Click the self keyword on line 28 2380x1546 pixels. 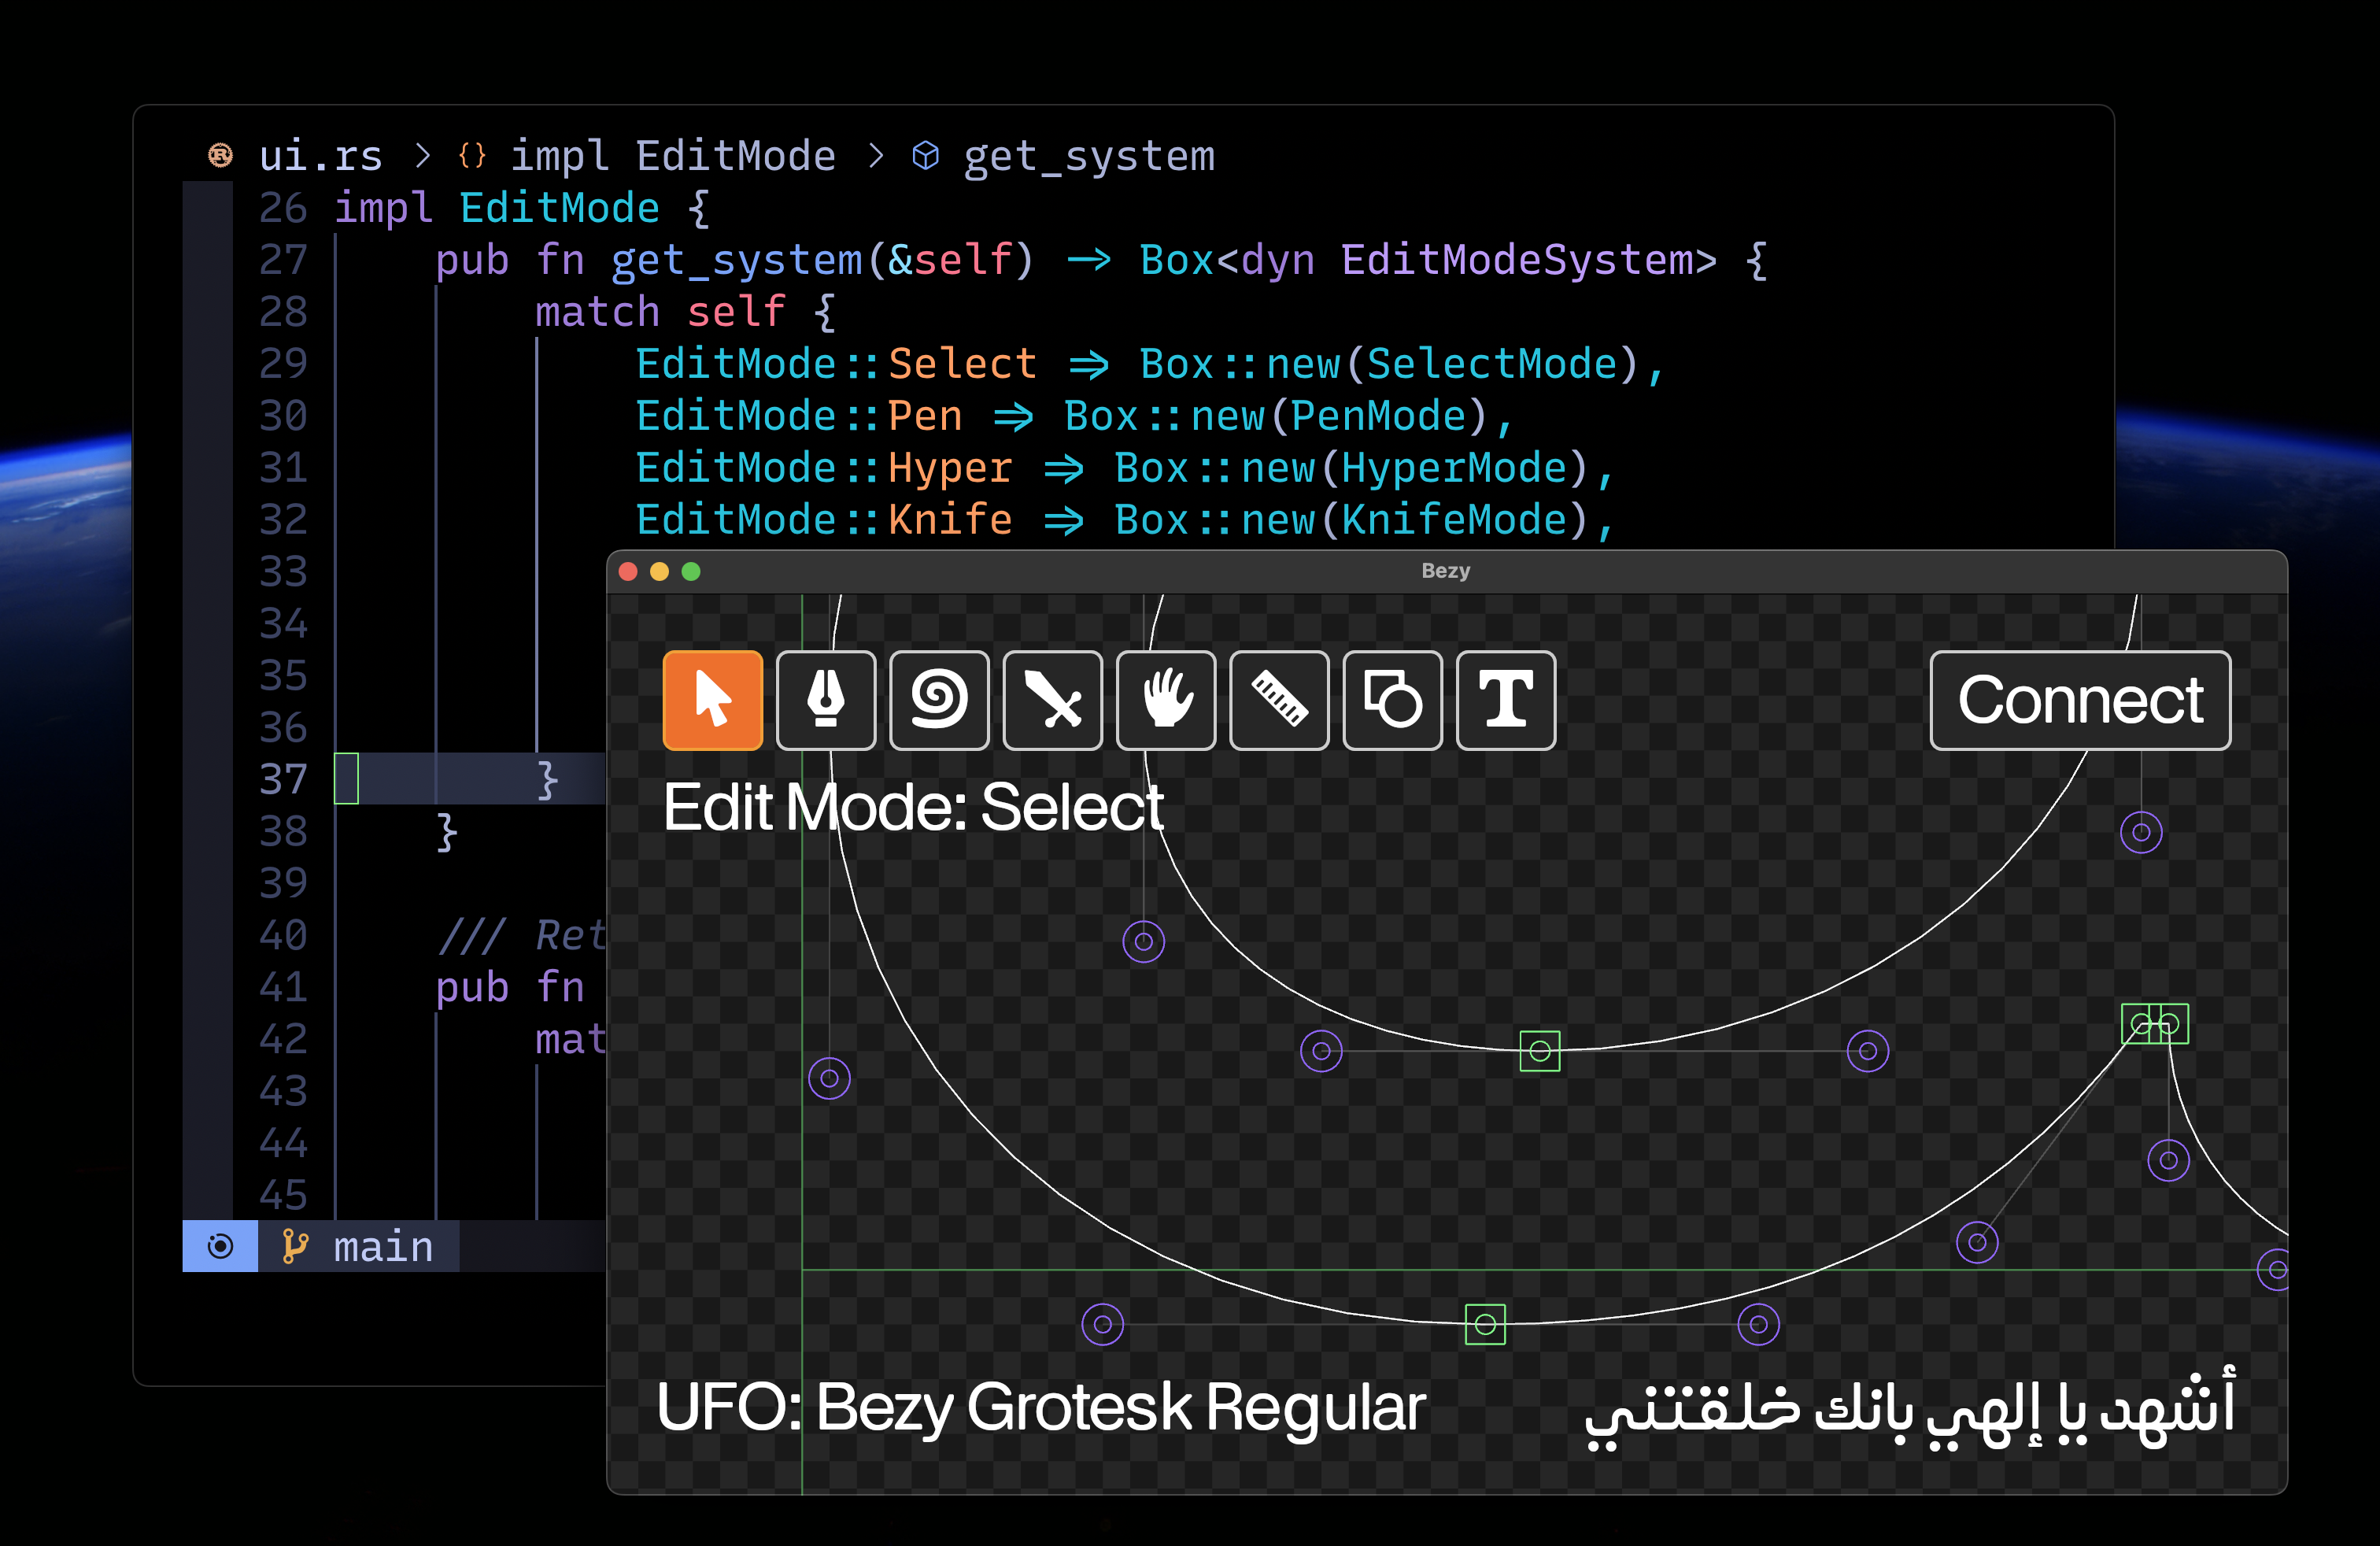[x=736, y=313]
